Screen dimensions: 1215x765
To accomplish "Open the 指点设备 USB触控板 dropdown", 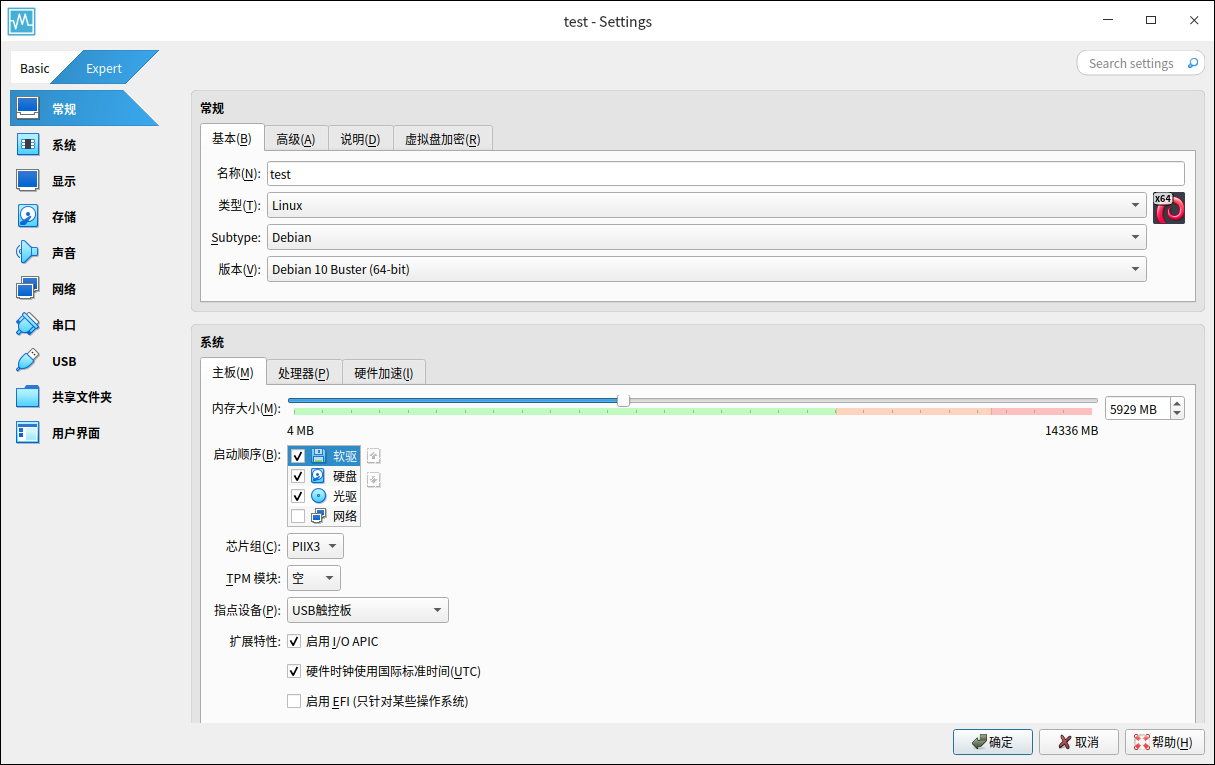I will [367, 610].
